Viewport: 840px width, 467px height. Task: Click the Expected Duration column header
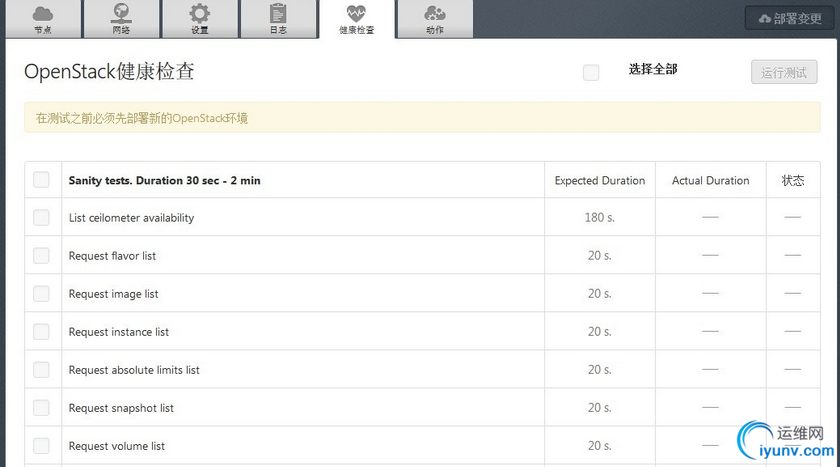pyautogui.click(x=600, y=180)
